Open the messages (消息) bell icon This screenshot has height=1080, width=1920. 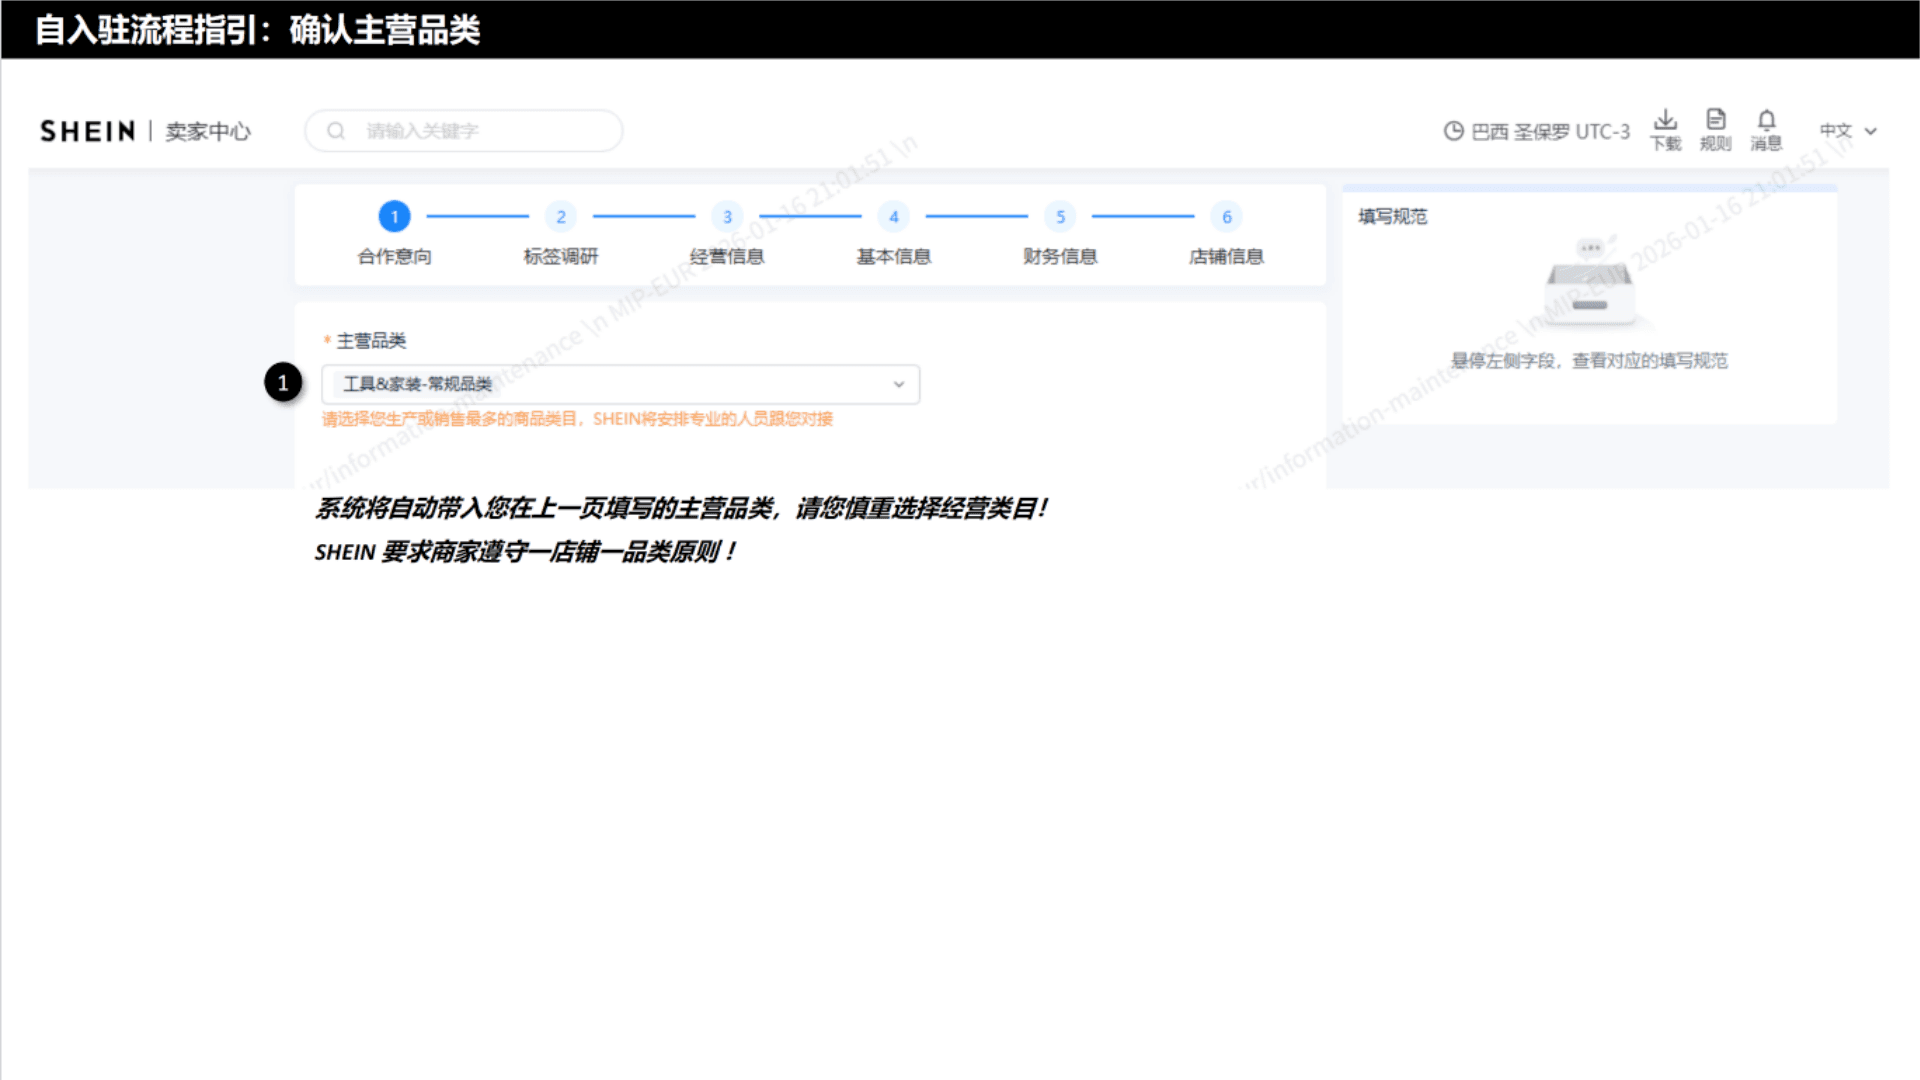(x=1767, y=120)
